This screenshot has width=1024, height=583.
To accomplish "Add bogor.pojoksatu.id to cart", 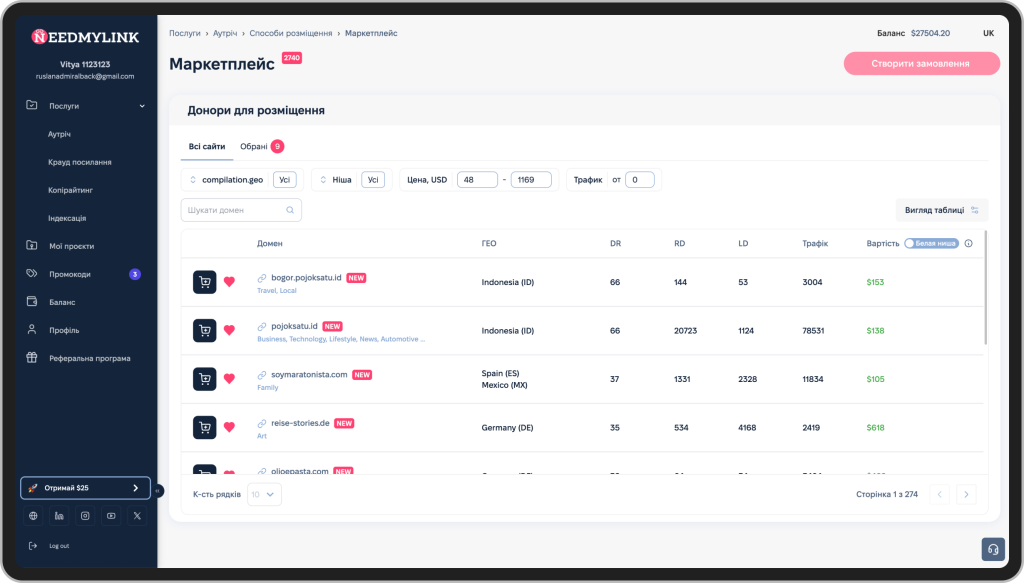I will tap(204, 282).
